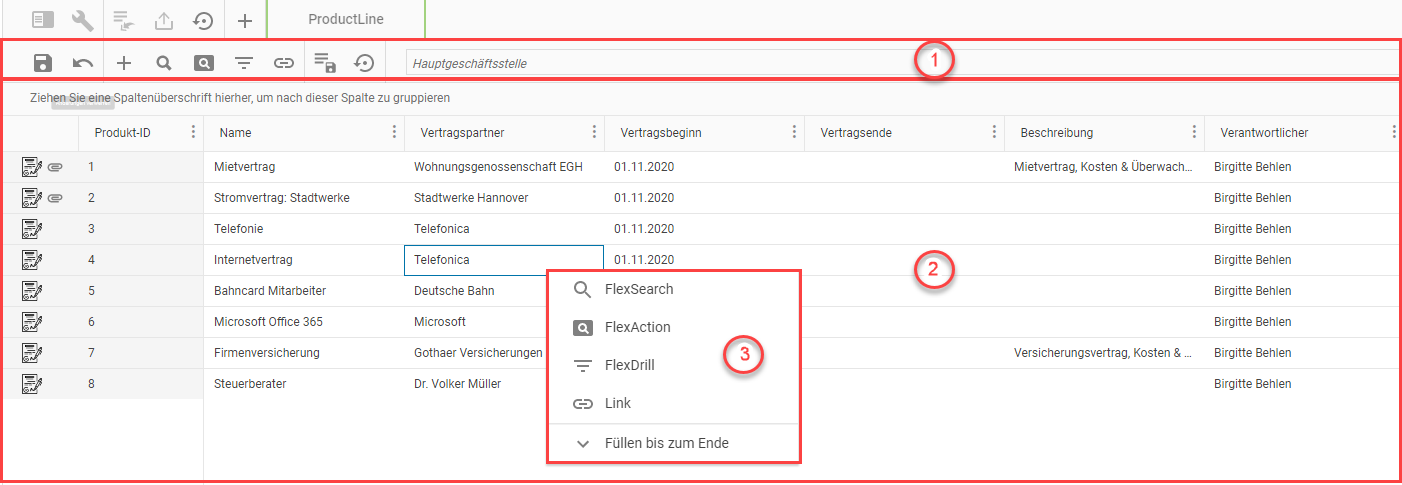Viewport: 1402px width, 485px height.
Task: Click the Undo arrow icon
Action: [83, 63]
